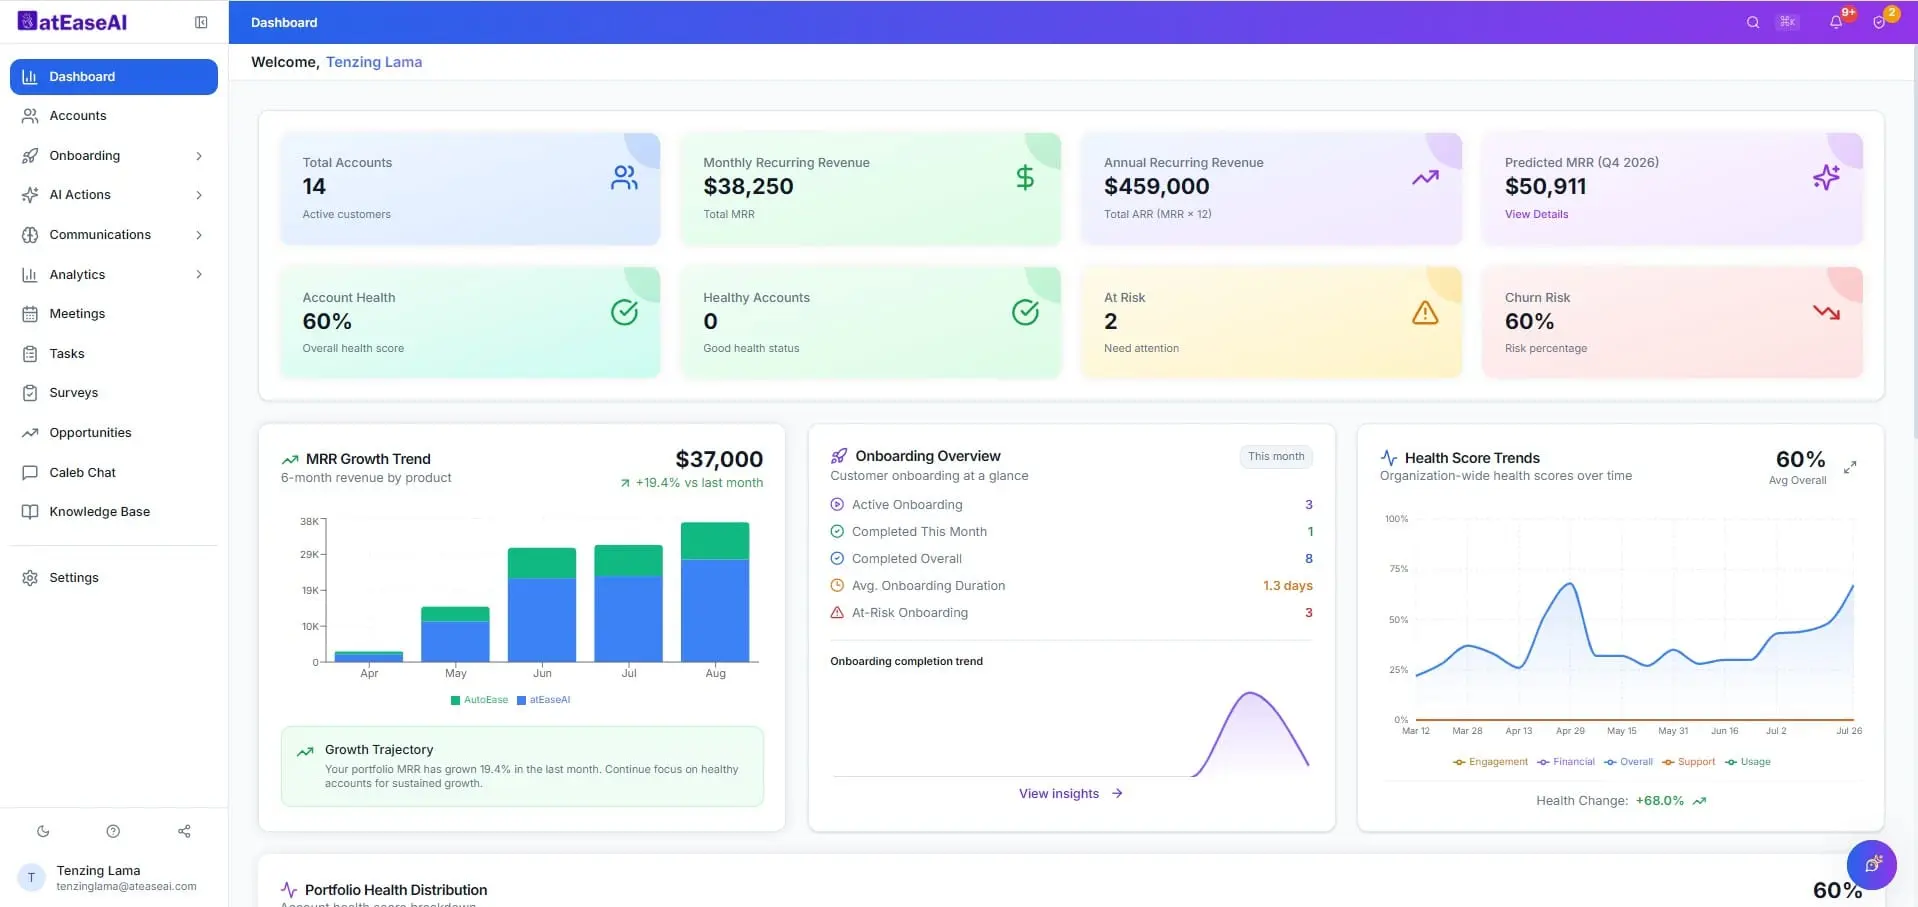The height and width of the screenshot is (907, 1918).
Task: Open Opportunities page
Action: click(x=114, y=433)
